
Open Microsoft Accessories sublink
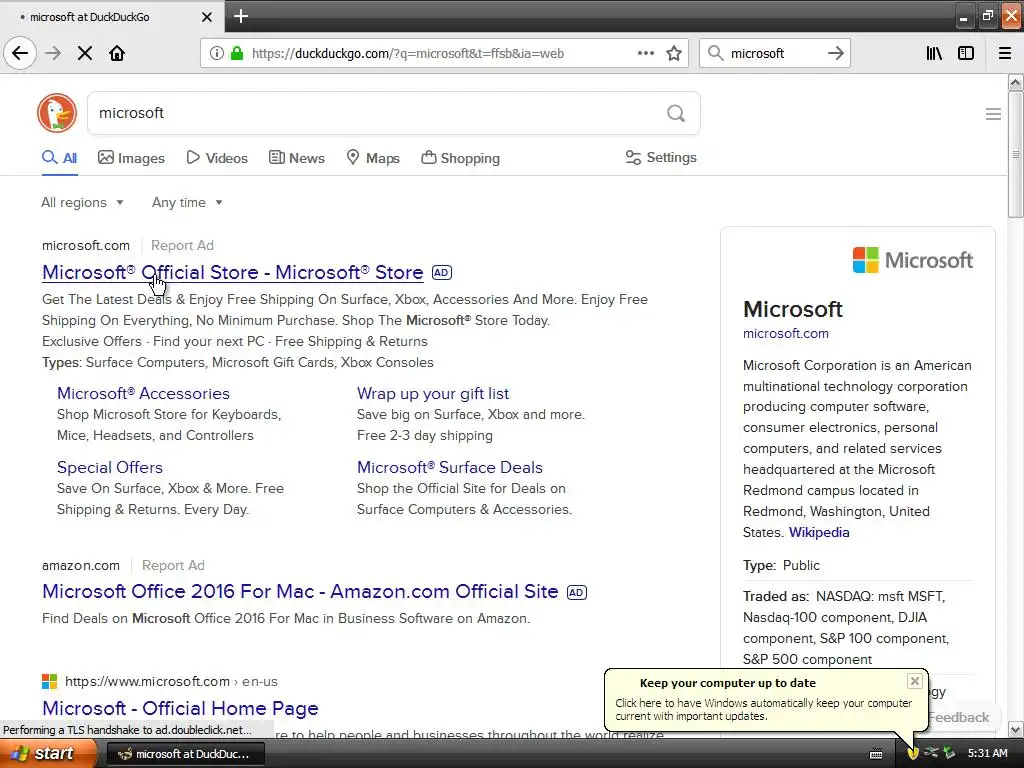[x=143, y=393]
